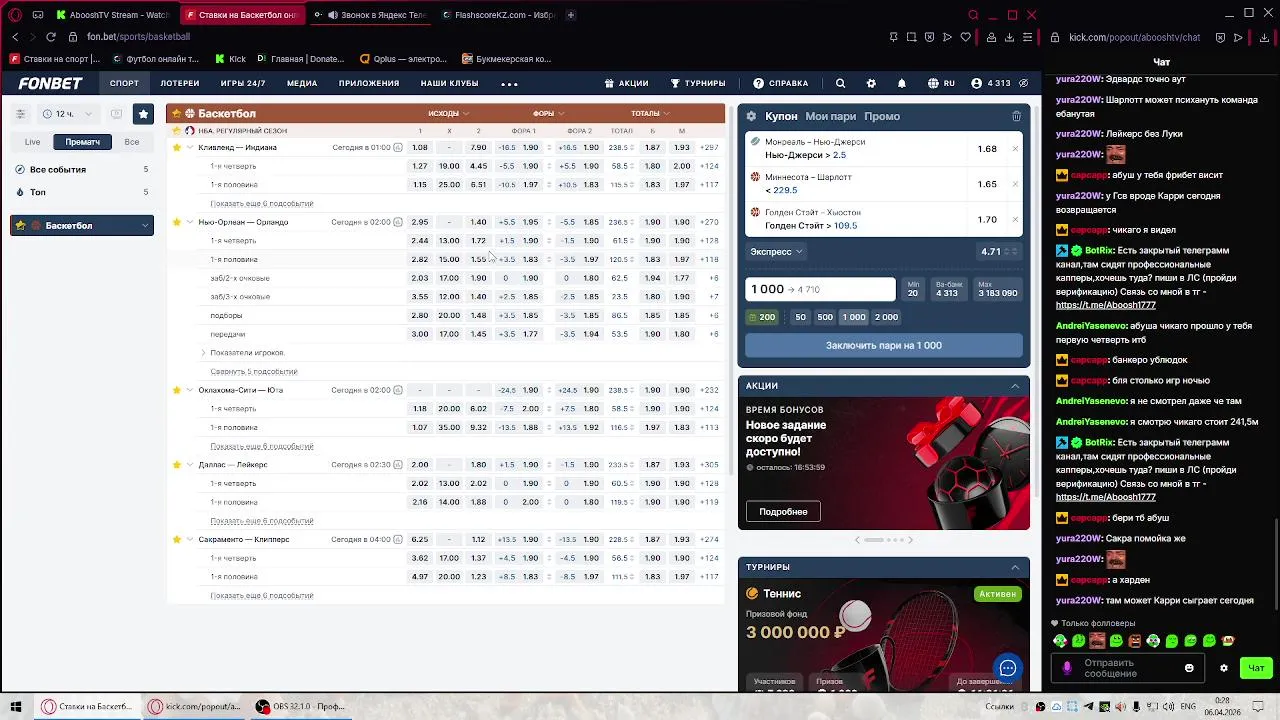Open Лотереи in top navigation

tap(180, 84)
